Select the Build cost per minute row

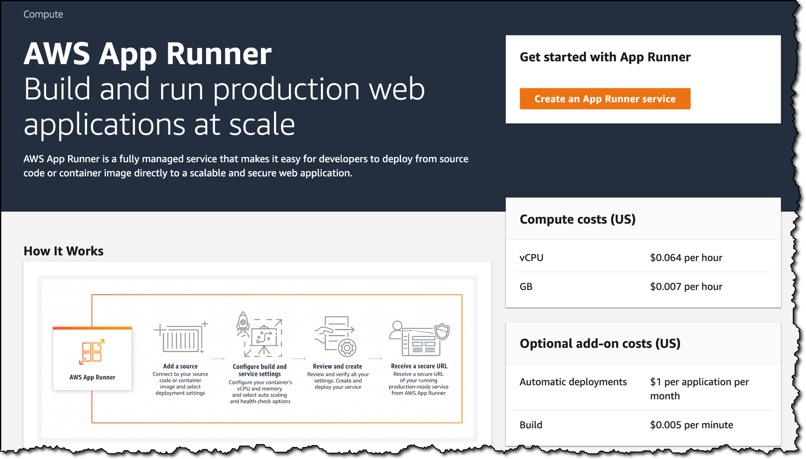(x=643, y=425)
